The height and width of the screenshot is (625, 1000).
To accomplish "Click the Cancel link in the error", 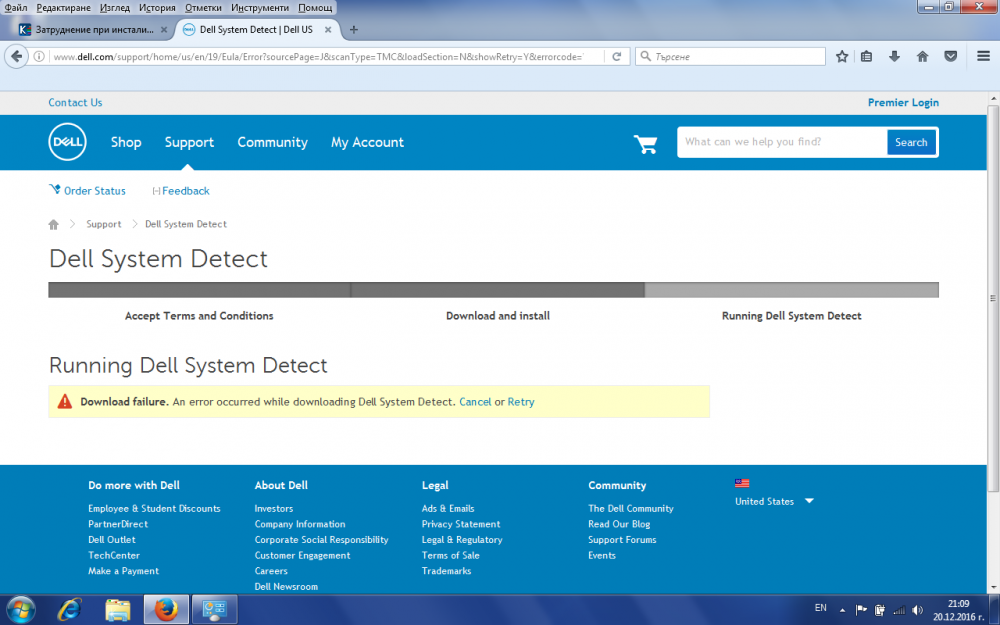I will click(x=475, y=402).
